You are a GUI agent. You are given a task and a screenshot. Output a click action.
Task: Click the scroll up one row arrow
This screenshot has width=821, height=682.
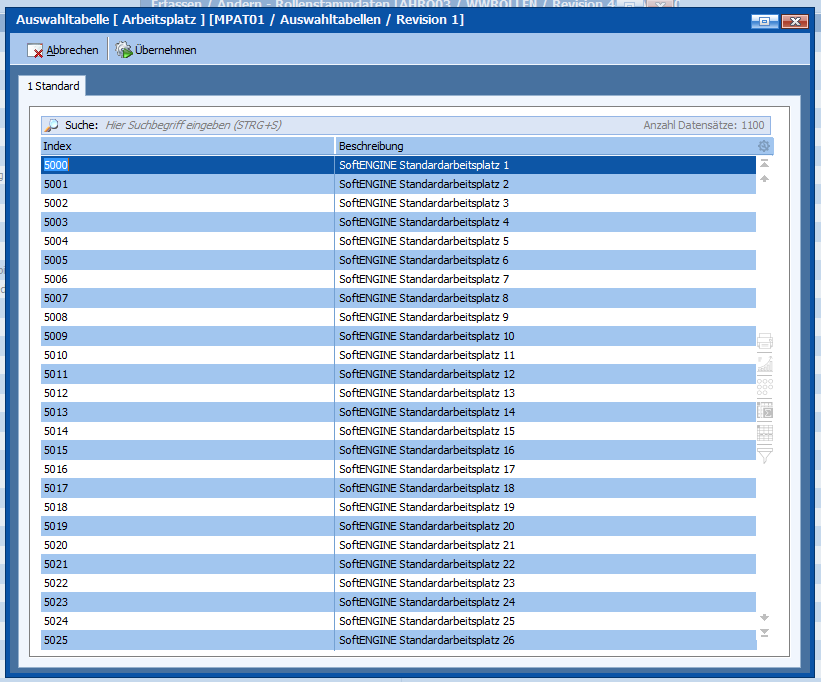[x=764, y=179]
